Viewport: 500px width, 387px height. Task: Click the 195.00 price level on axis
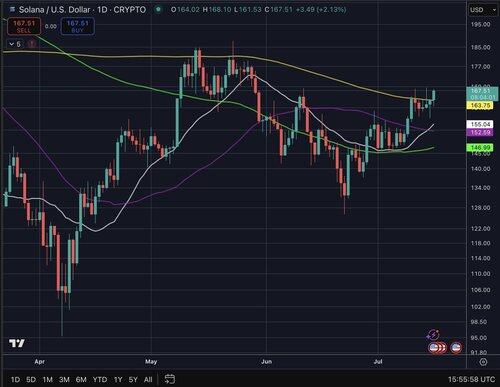pyautogui.click(x=480, y=24)
